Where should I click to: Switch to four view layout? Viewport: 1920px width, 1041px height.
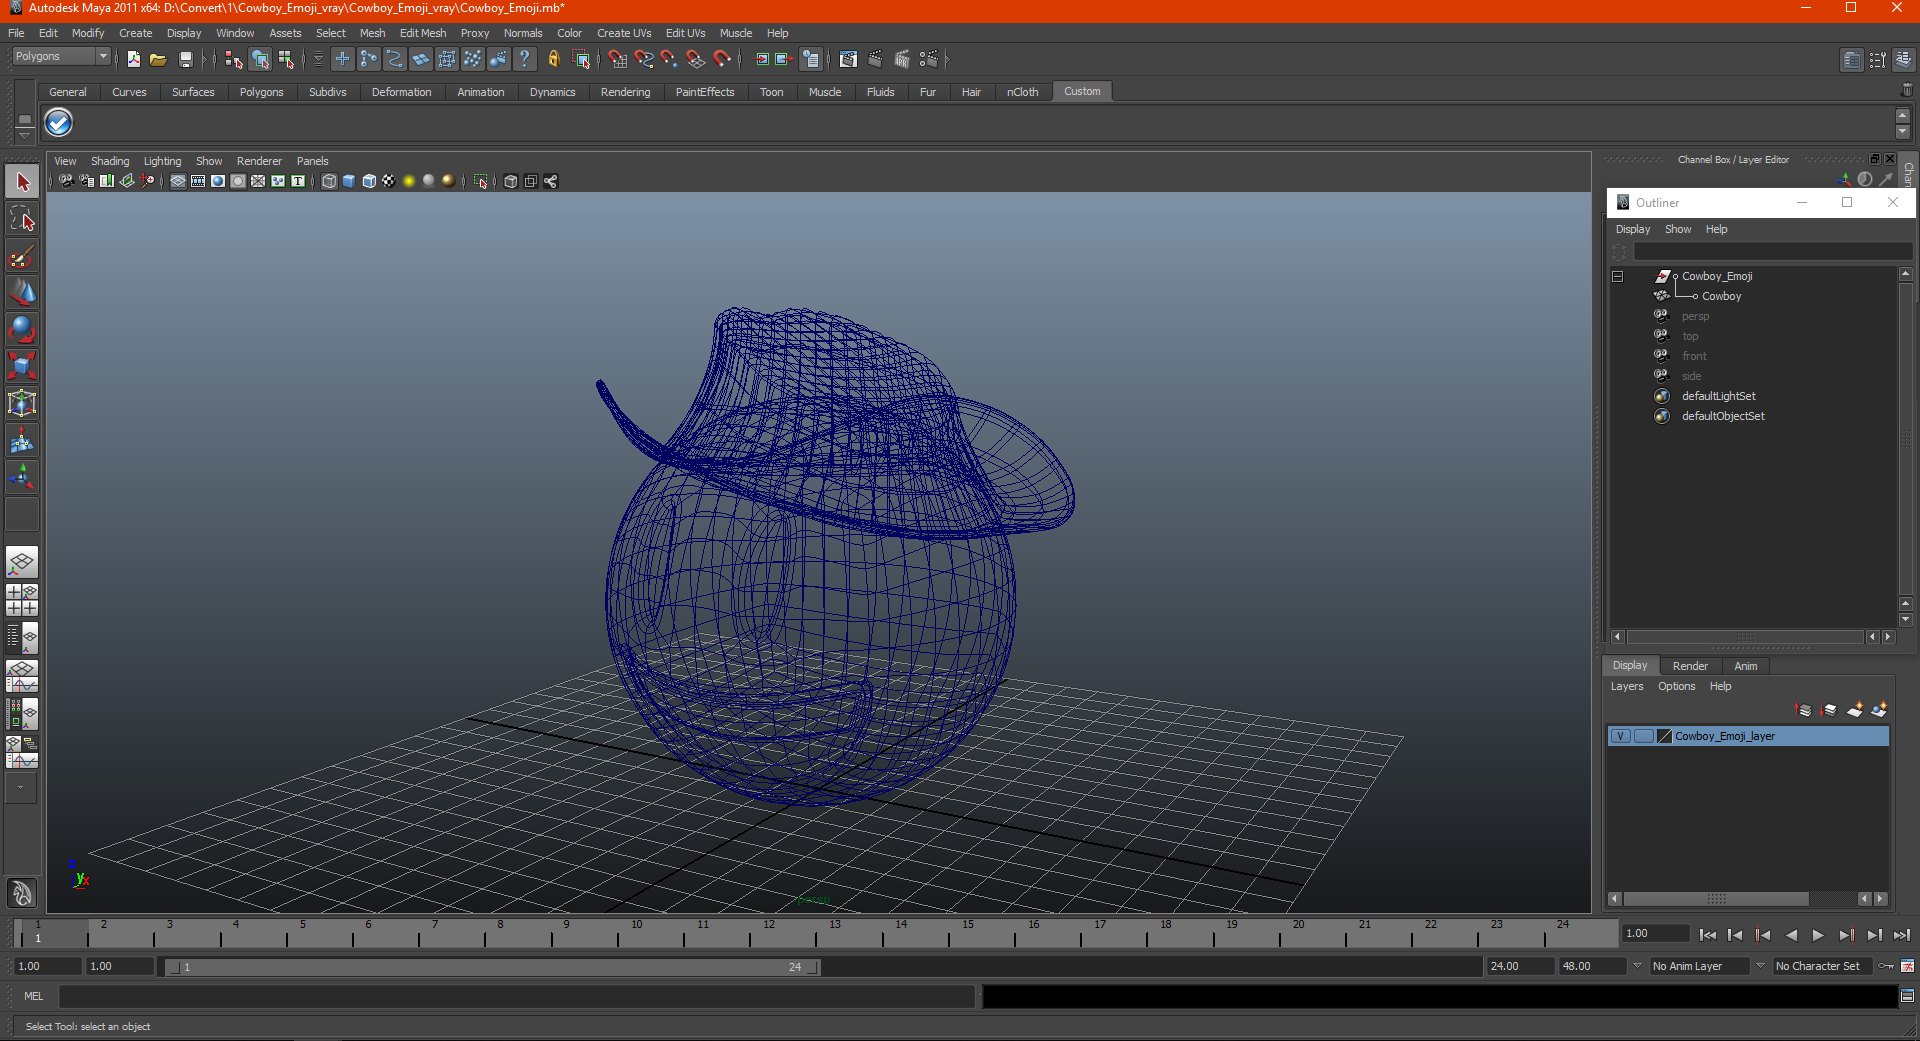point(22,600)
